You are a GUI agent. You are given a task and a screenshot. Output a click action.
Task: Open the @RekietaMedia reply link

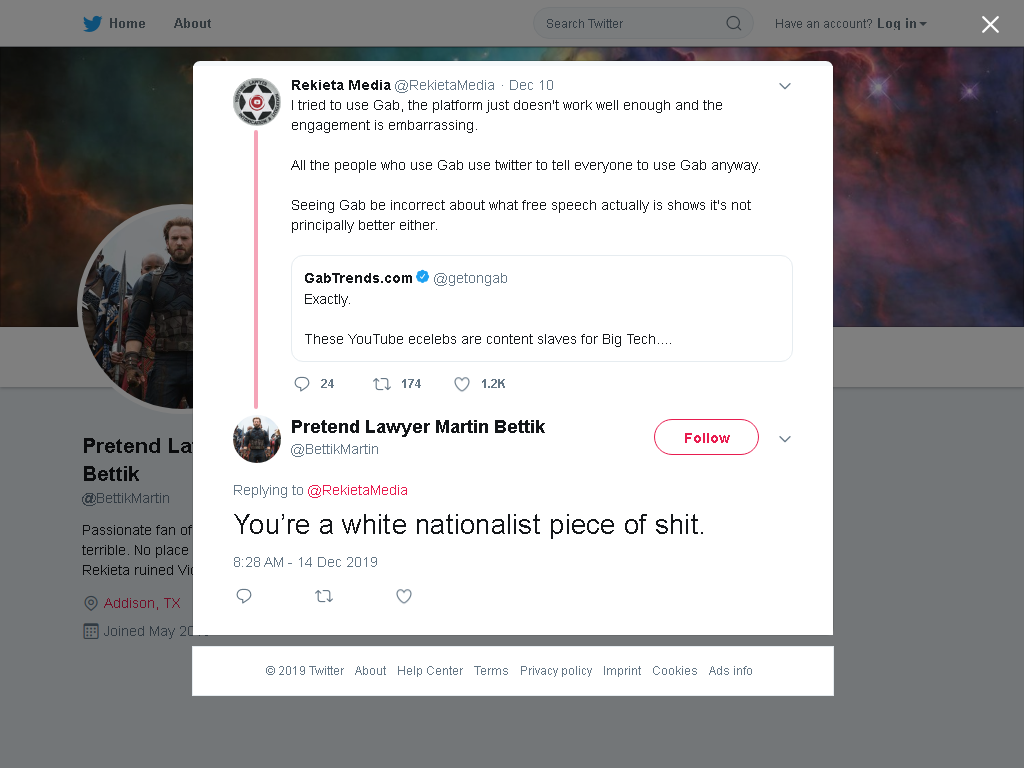(x=357, y=490)
